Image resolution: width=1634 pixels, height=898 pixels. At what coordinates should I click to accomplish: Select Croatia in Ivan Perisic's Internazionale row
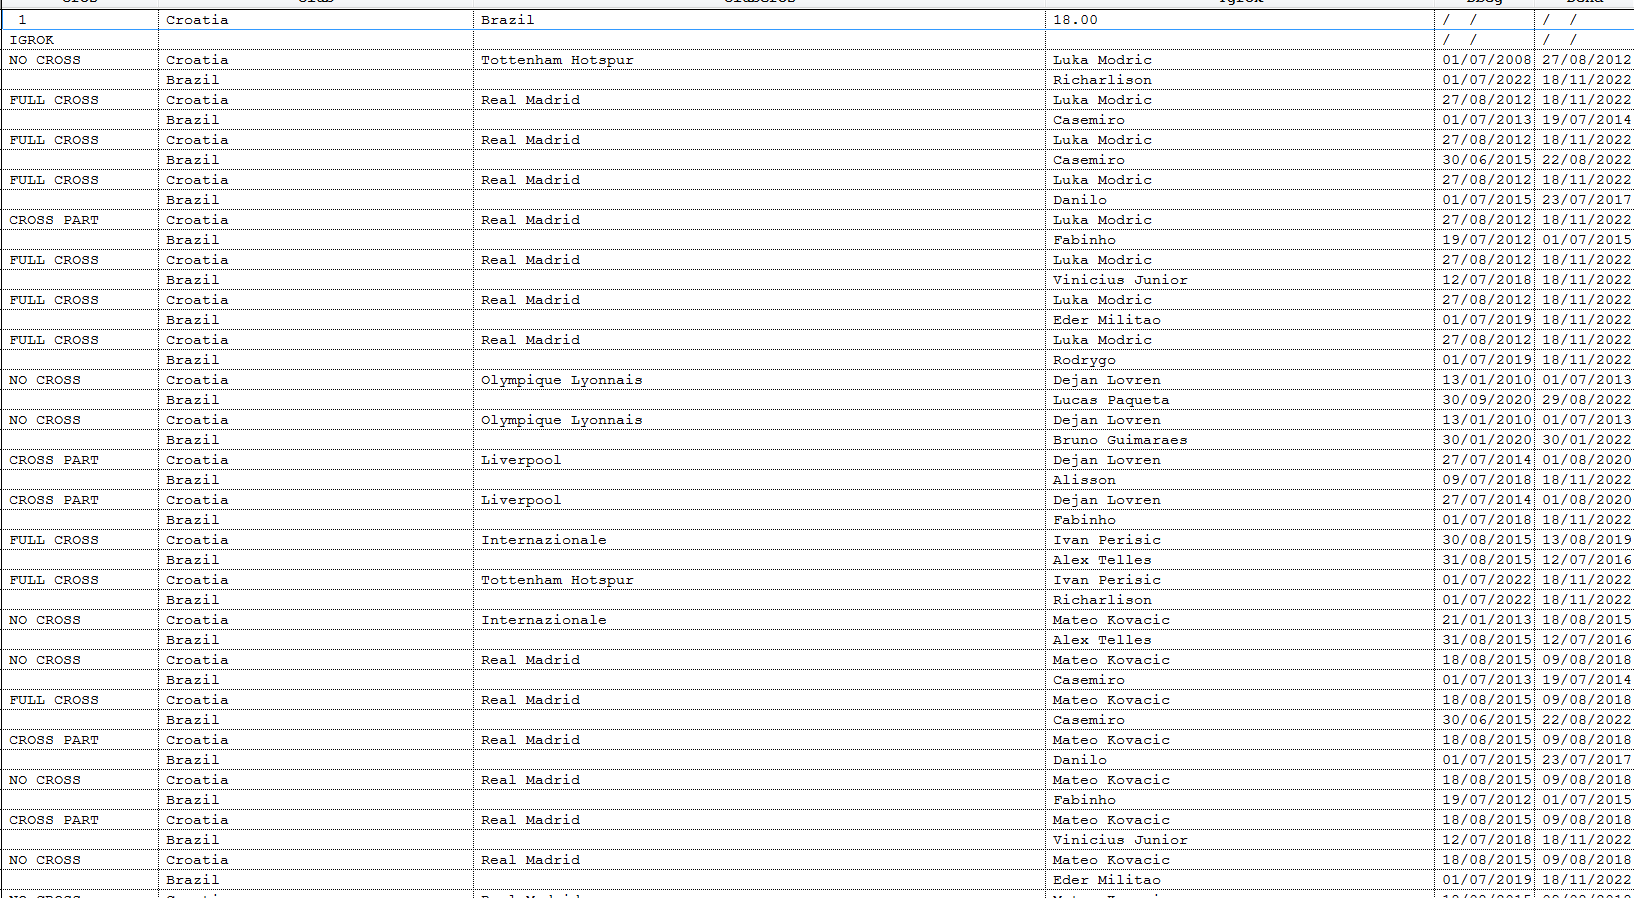pos(197,540)
